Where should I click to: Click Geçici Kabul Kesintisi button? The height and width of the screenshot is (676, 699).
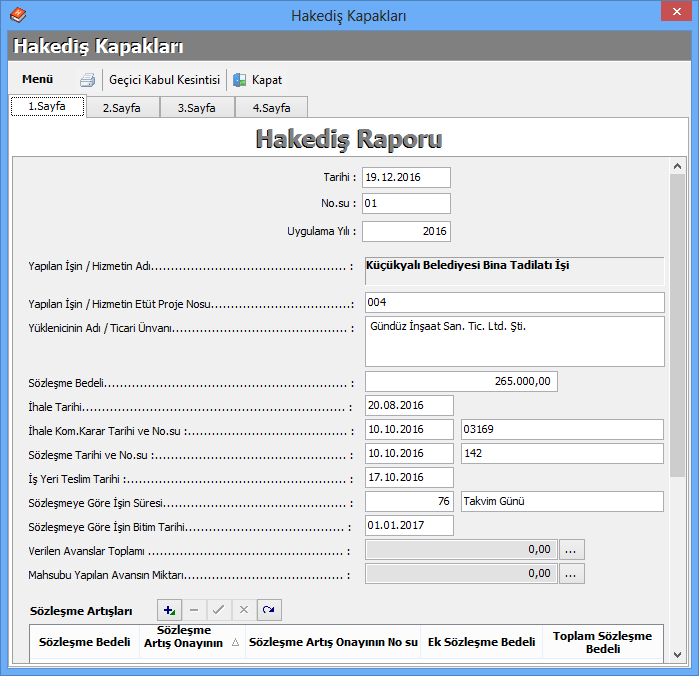coord(164,80)
